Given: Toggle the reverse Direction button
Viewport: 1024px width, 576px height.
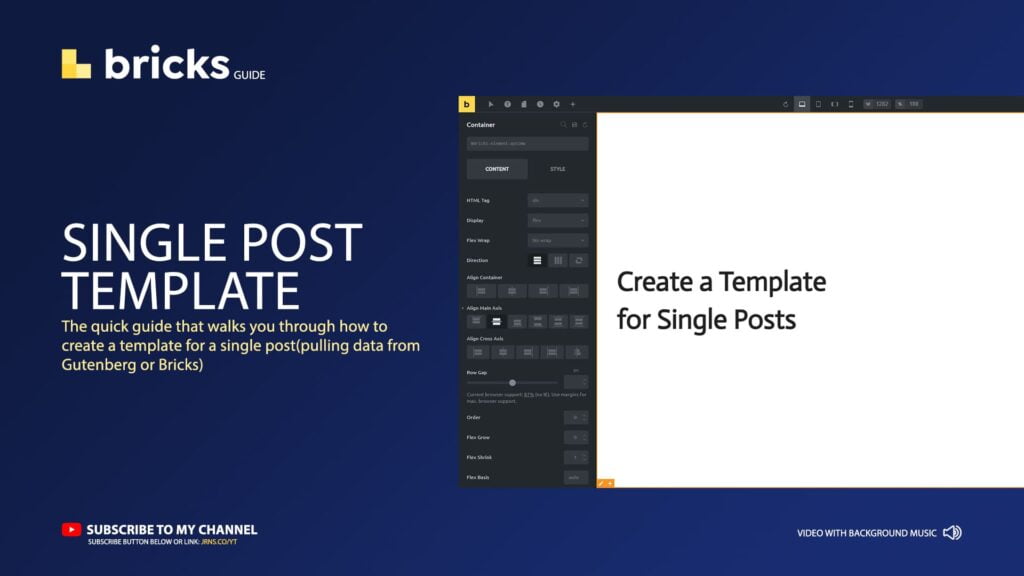Looking at the screenshot, I should click(579, 261).
